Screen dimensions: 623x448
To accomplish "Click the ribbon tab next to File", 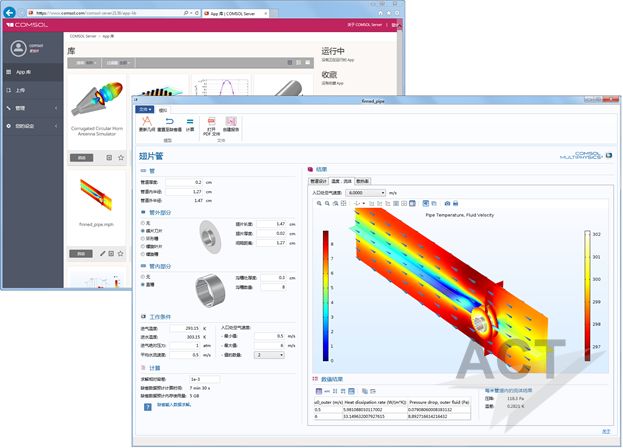I will click(x=163, y=110).
